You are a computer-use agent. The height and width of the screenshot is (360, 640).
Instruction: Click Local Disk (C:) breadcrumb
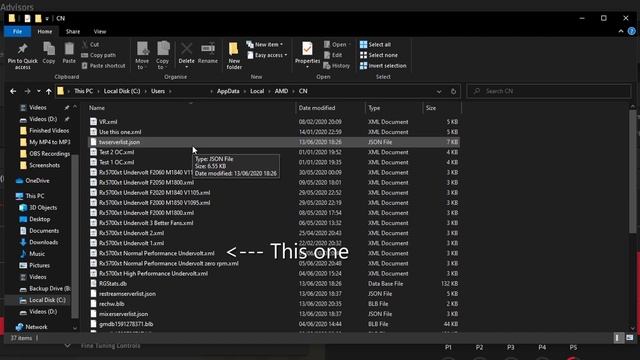122,91
